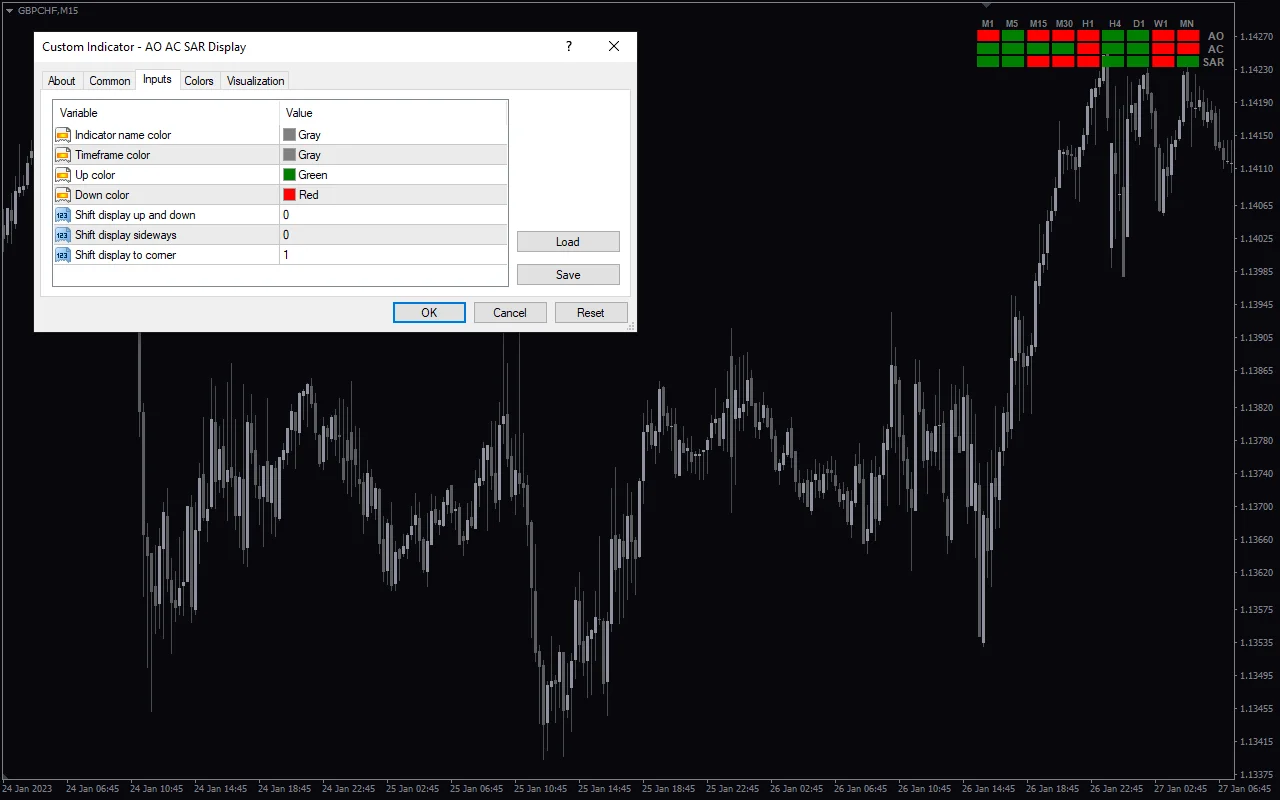Click the question mark help icon in dialog title

click(x=569, y=46)
